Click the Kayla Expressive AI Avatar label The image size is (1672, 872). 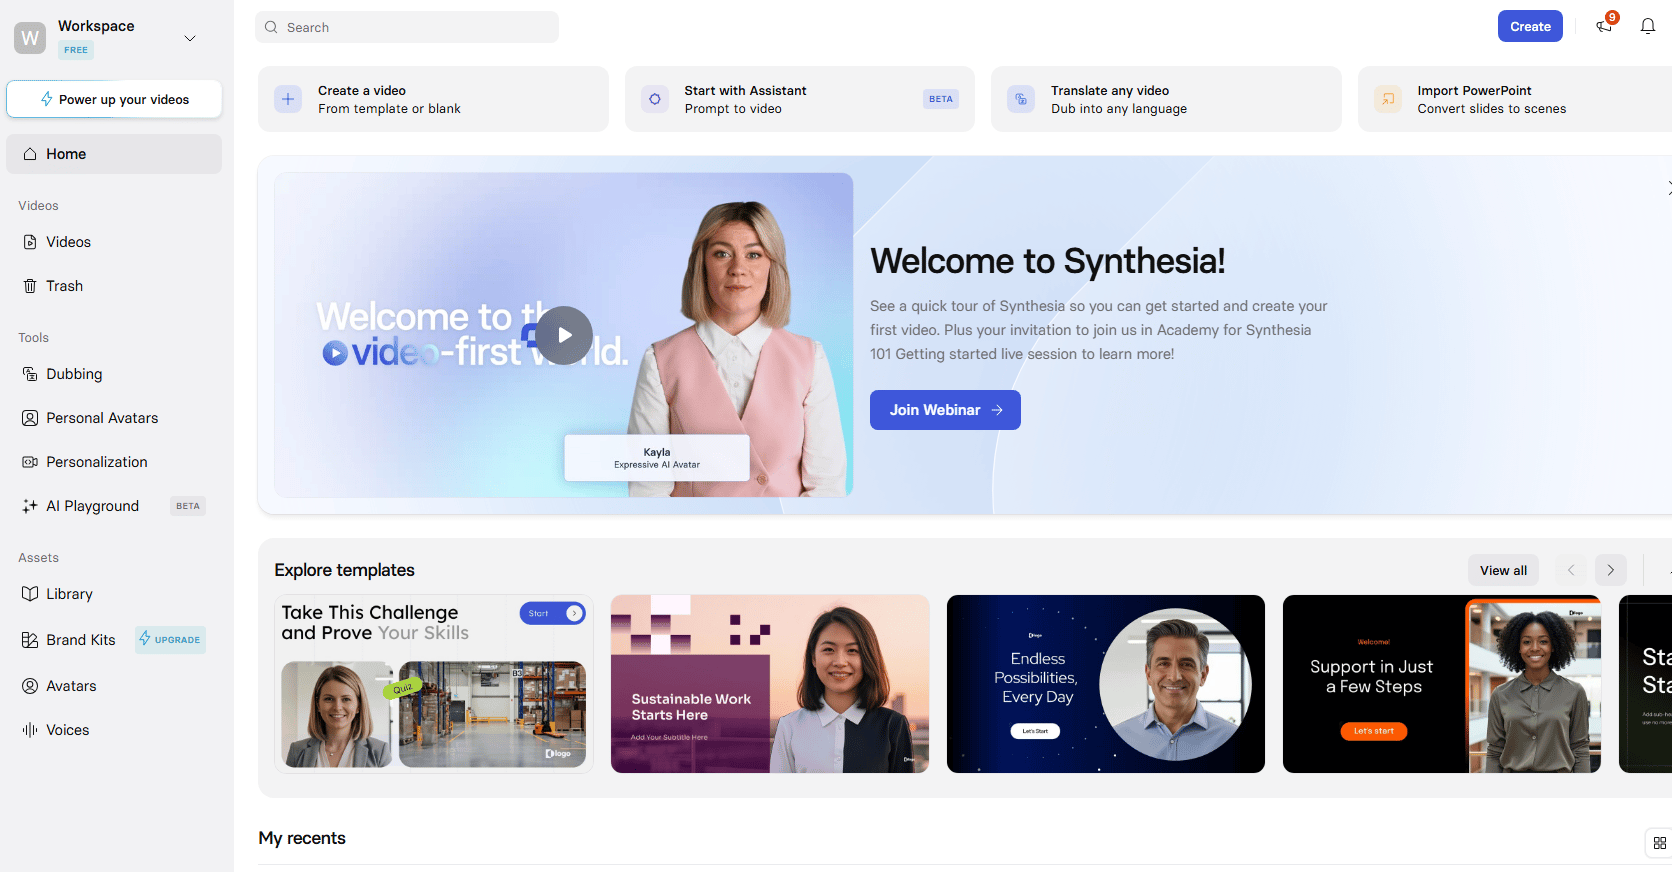pyautogui.click(x=657, y=458)
